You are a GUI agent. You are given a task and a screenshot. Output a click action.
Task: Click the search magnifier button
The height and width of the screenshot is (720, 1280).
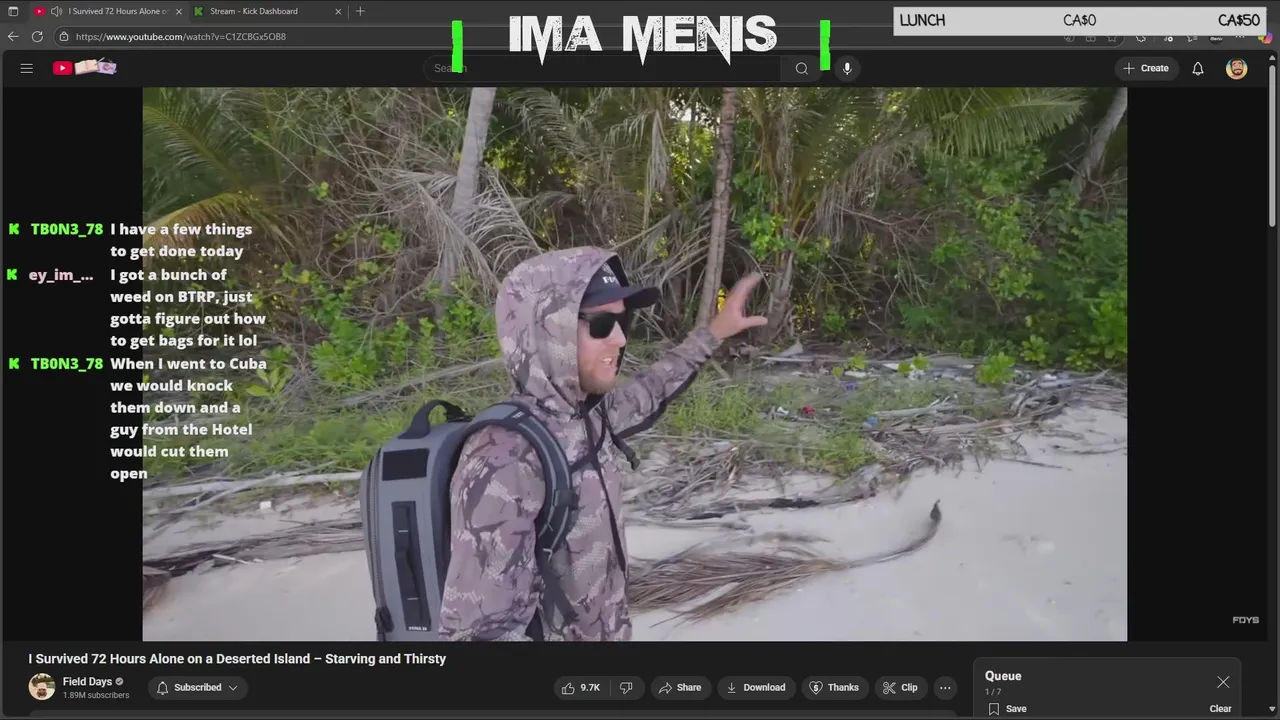[801, 68]
